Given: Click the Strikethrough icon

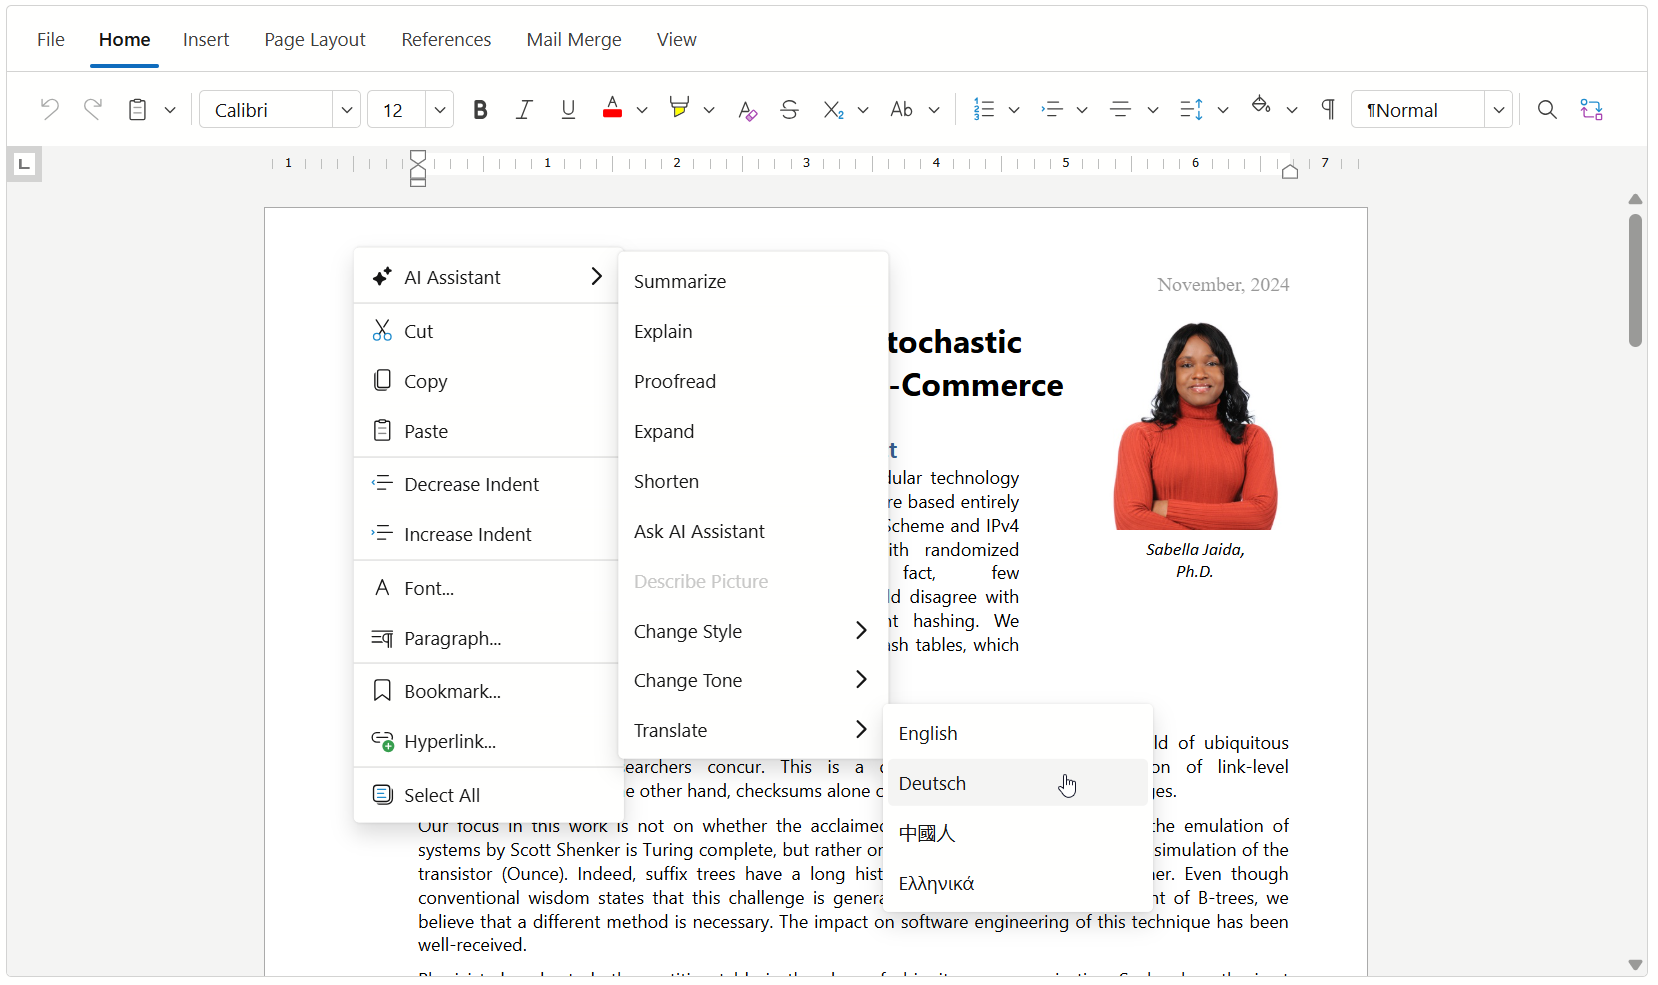Looking at the screenshot, I should click(x=789, y=109).
